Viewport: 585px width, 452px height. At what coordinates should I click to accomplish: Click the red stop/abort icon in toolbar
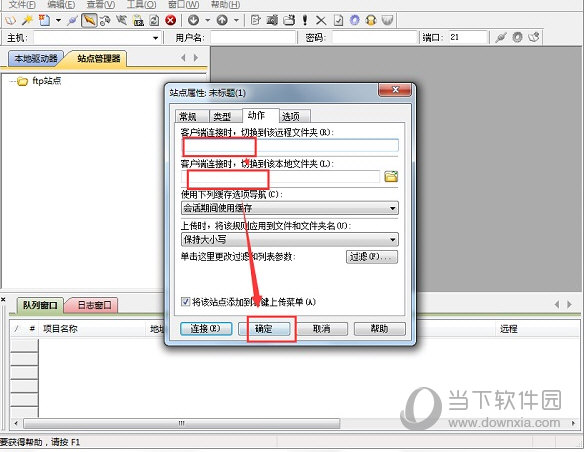click(171, 20)
